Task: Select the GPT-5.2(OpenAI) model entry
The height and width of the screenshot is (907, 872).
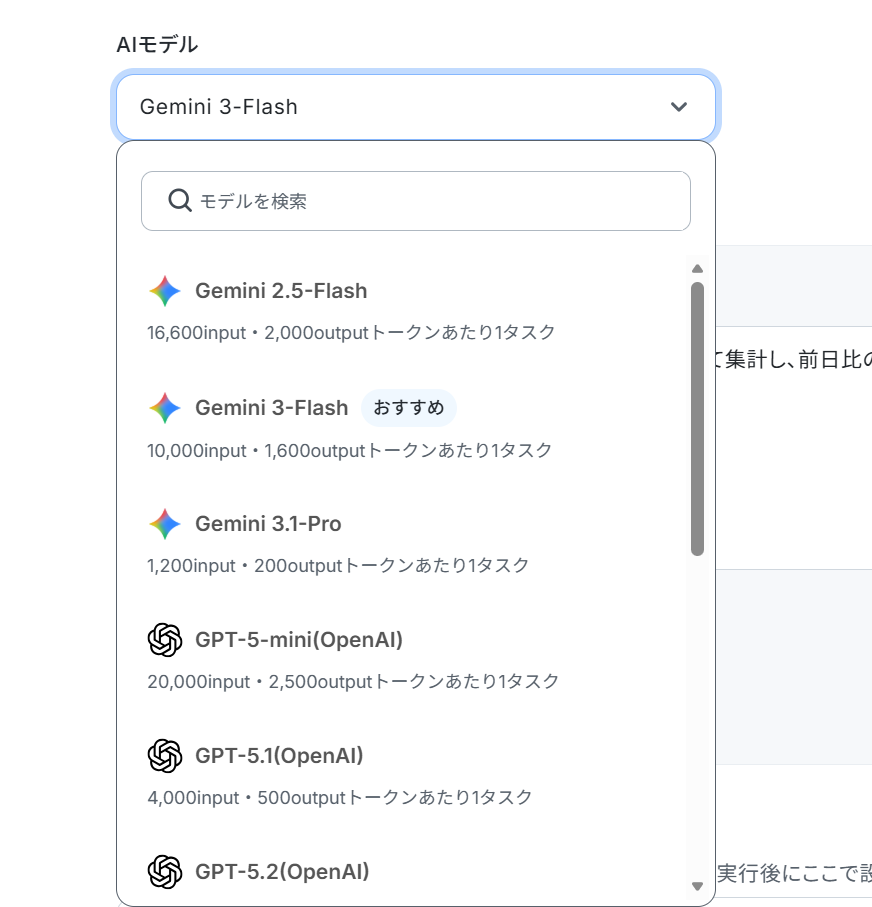Action: pos(403,873)
